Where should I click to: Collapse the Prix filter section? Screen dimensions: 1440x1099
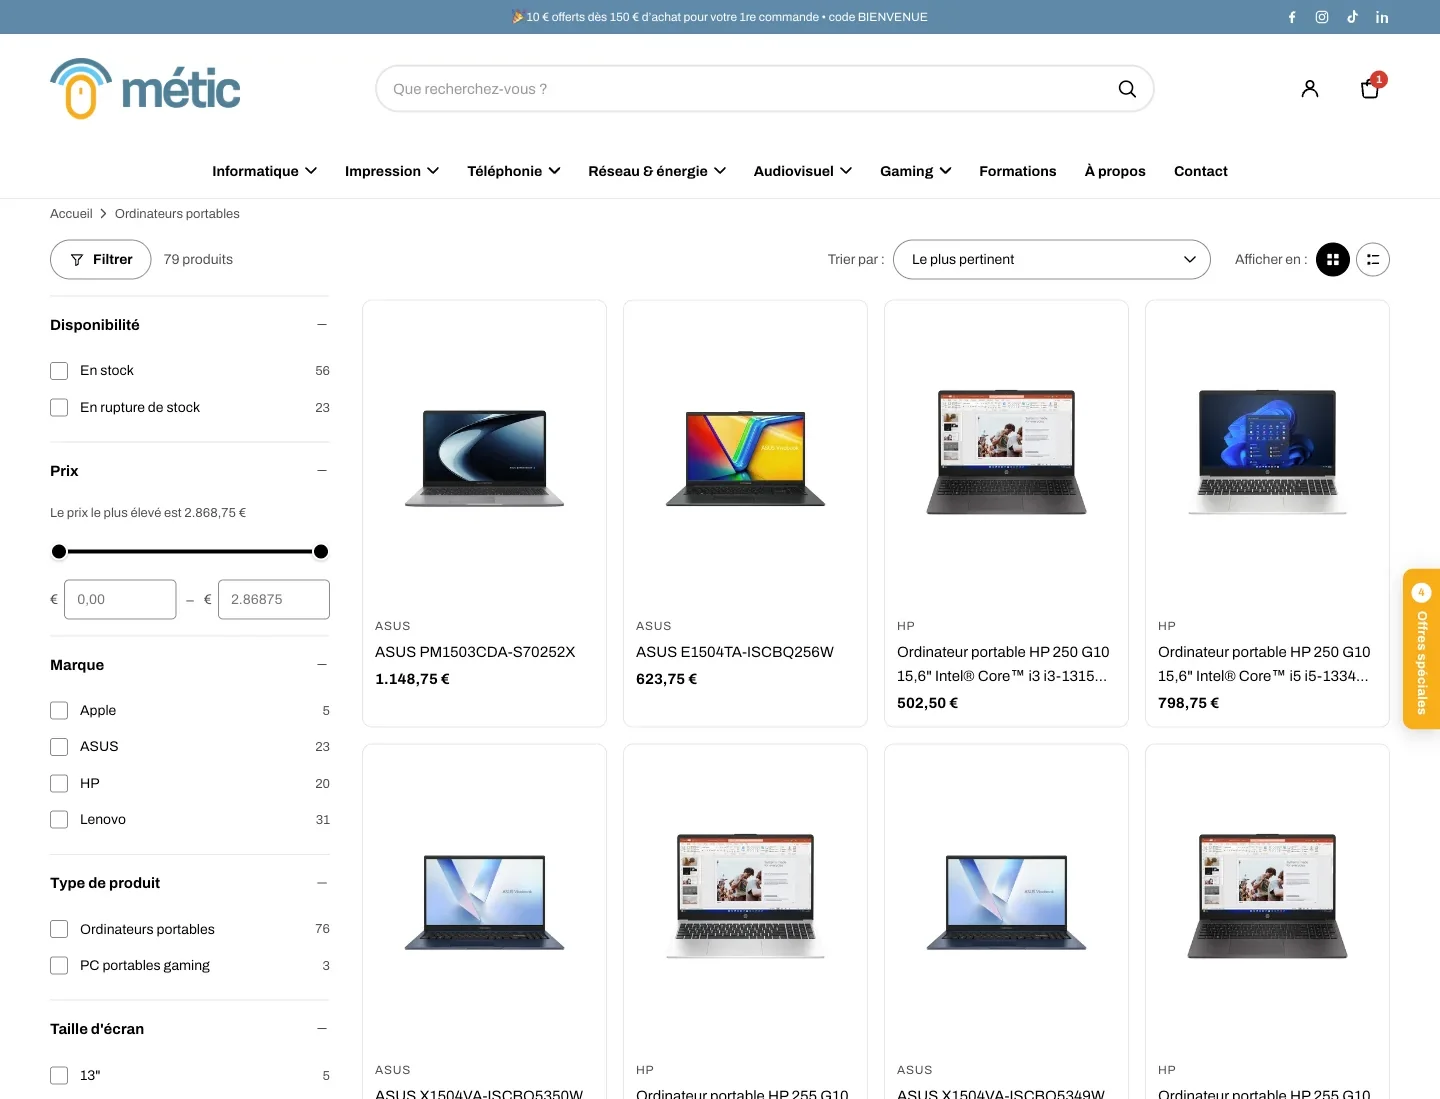coord(322,471)
